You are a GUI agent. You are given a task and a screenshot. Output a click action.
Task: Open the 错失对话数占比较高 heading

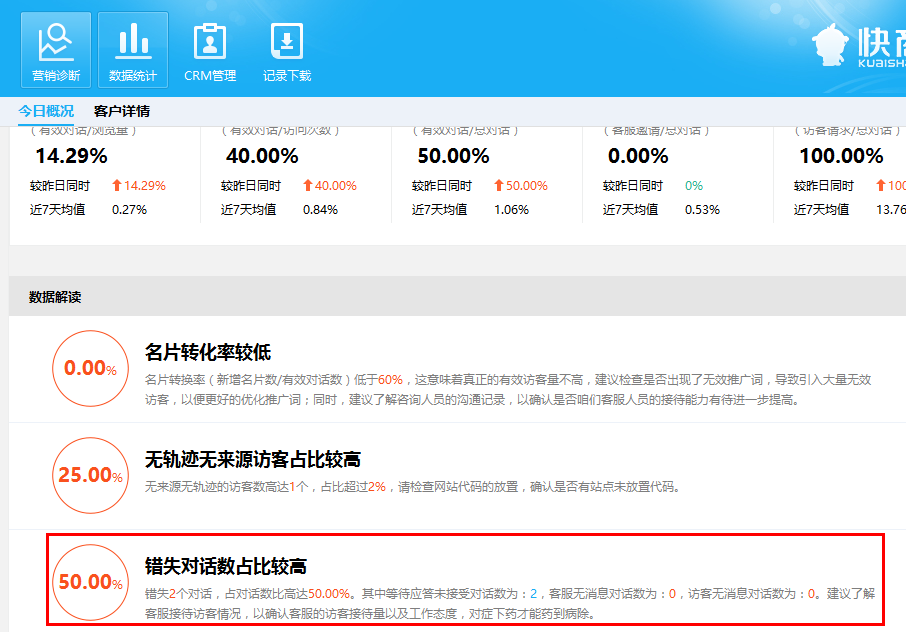226,567
